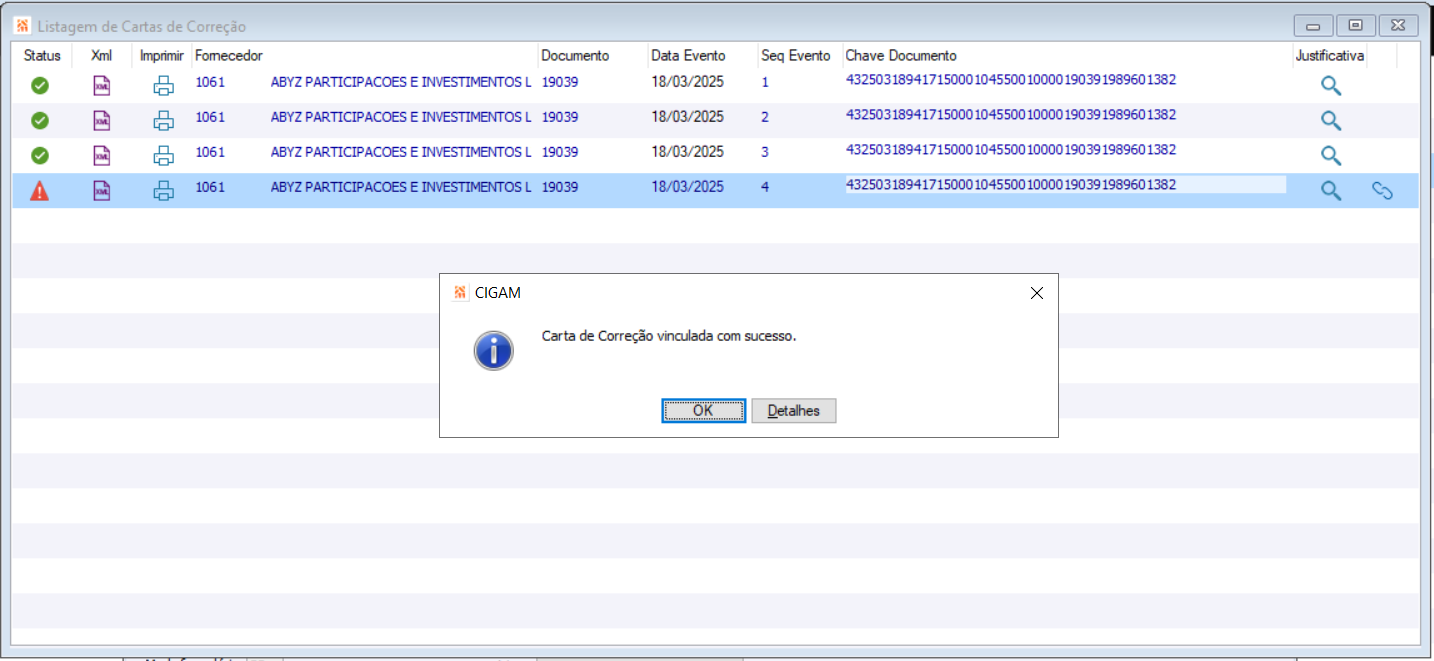This screenshot has width=1434, height=661.
Task: View justificativa magnifier for sequence 1
Action: click(x=1331, y=86)
